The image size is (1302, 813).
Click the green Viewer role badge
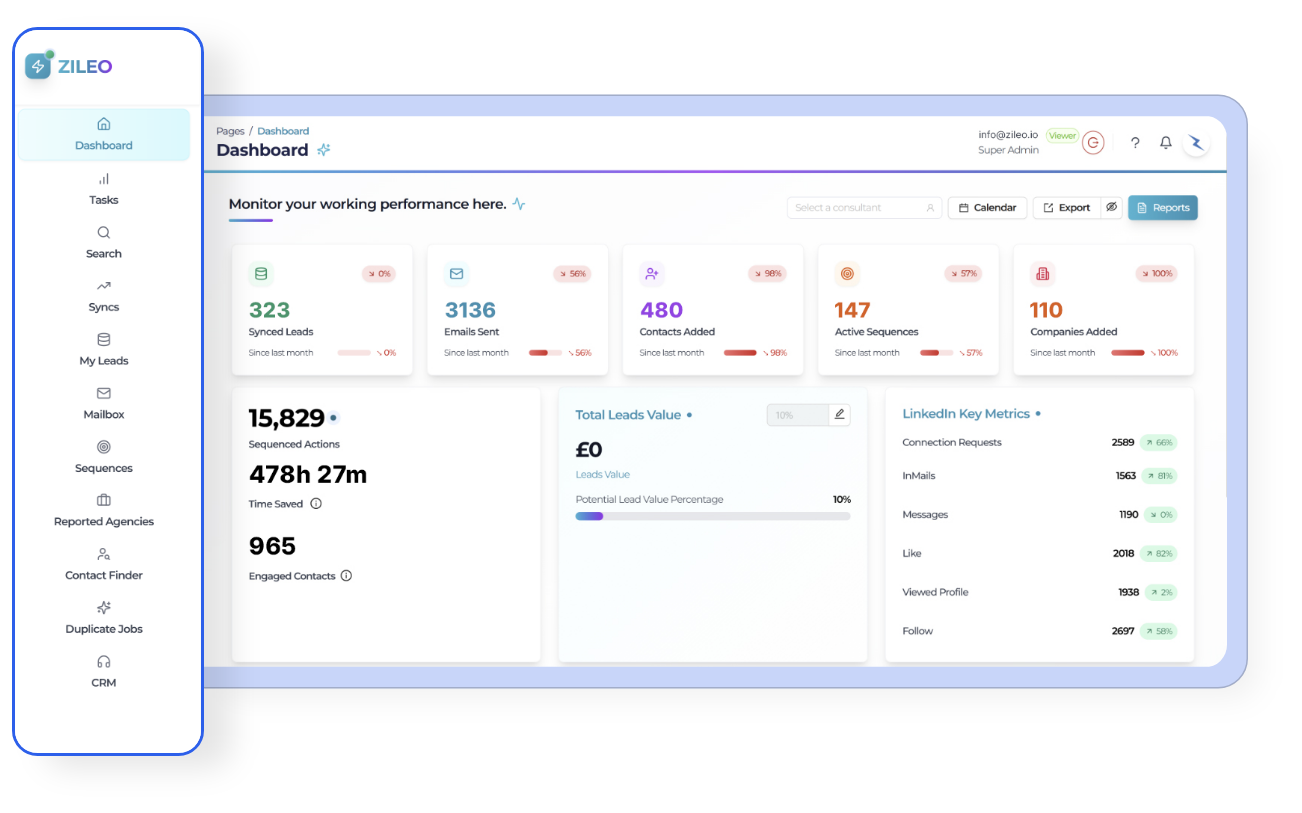click(1062, 135)
